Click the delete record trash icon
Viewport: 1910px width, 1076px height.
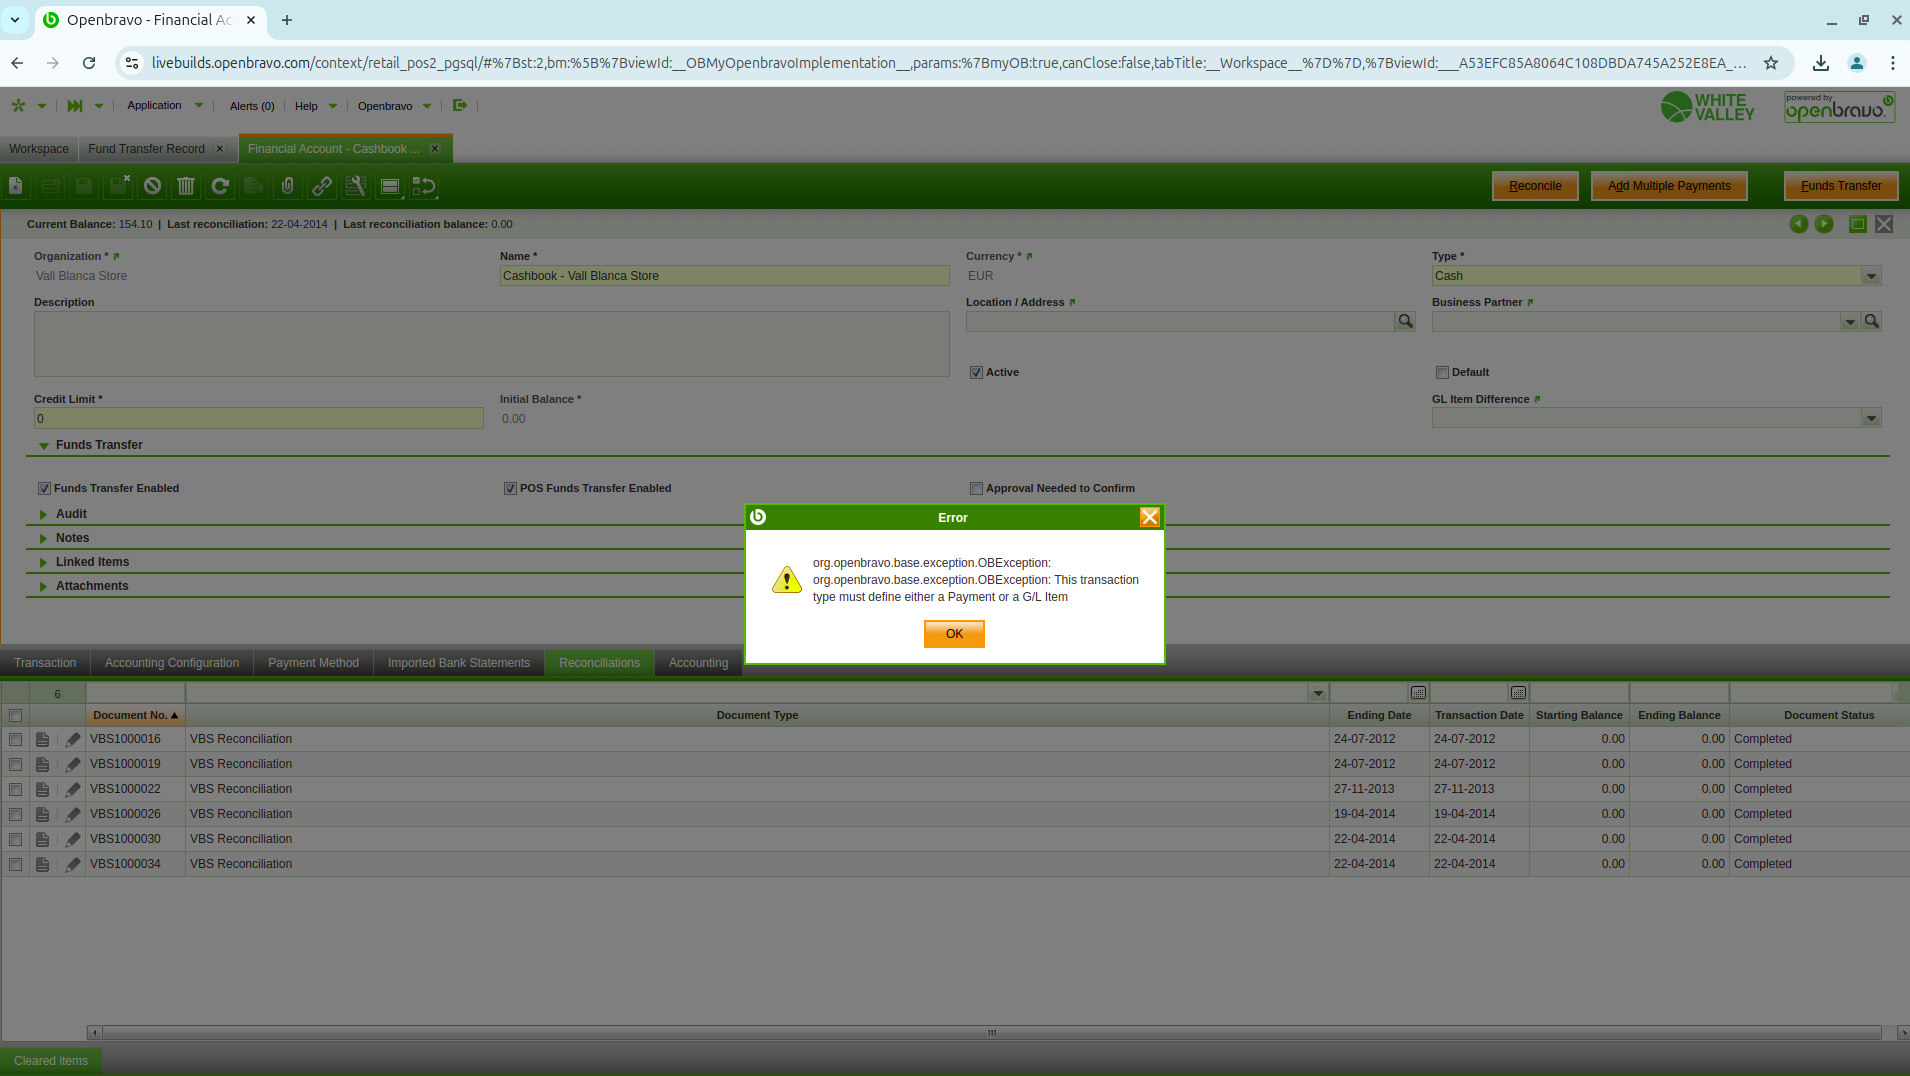click(x=186, y=186)
